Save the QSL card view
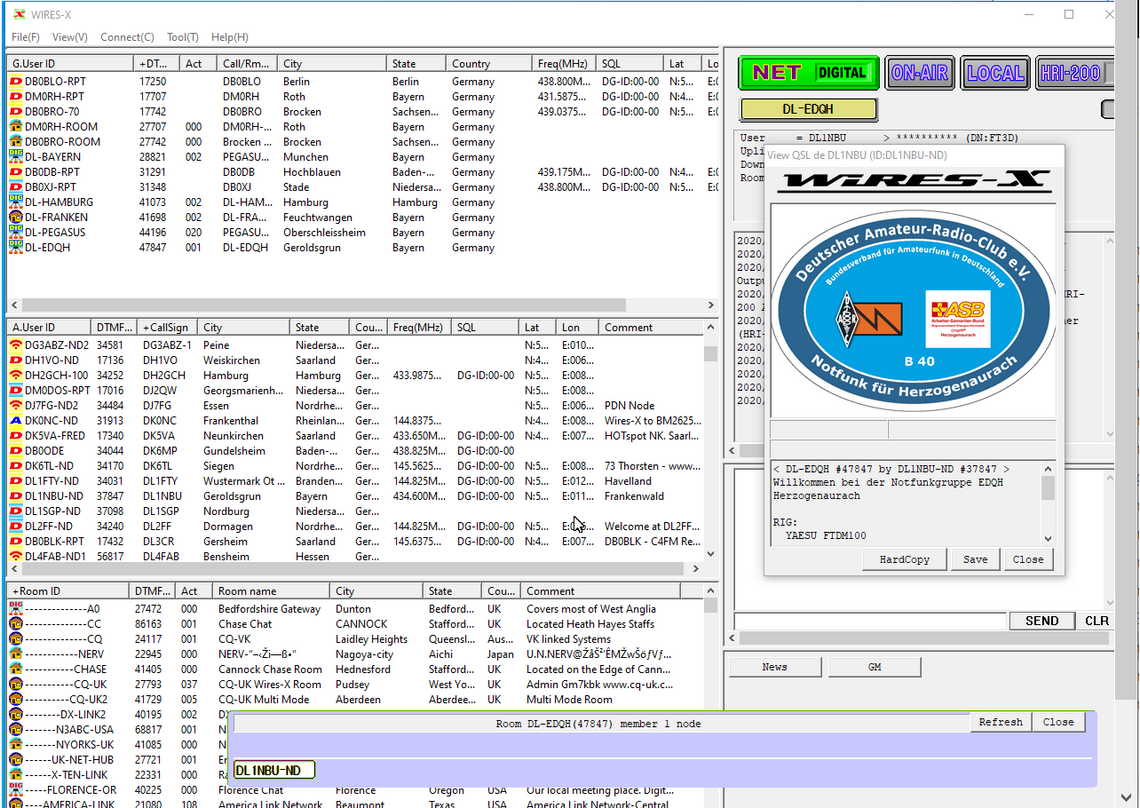Screen dimensions: 1140x808 pos(975,559)
